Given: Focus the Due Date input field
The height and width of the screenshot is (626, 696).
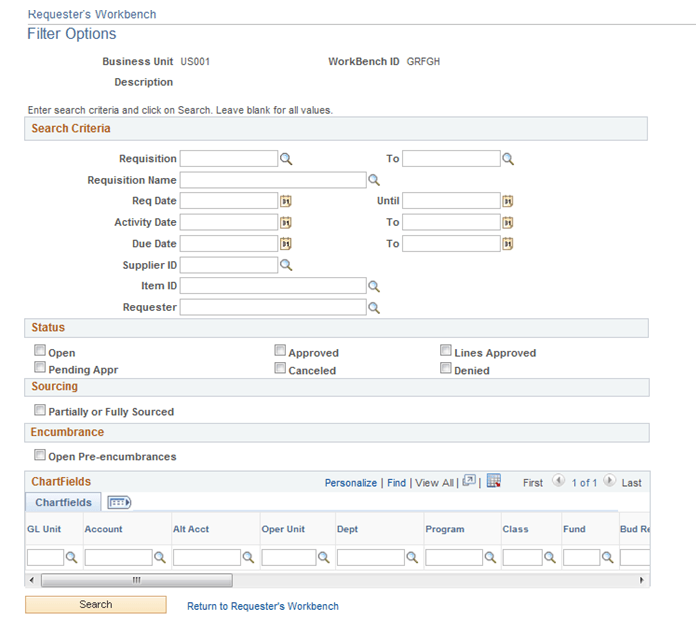Looking at the screenshot, I should click(x=229, y=244).
